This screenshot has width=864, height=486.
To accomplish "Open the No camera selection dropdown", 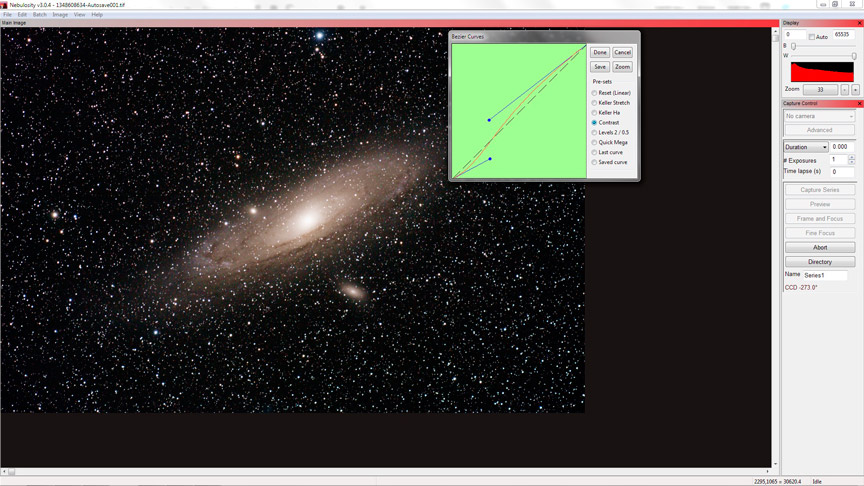I will click(x=819, y=116).
